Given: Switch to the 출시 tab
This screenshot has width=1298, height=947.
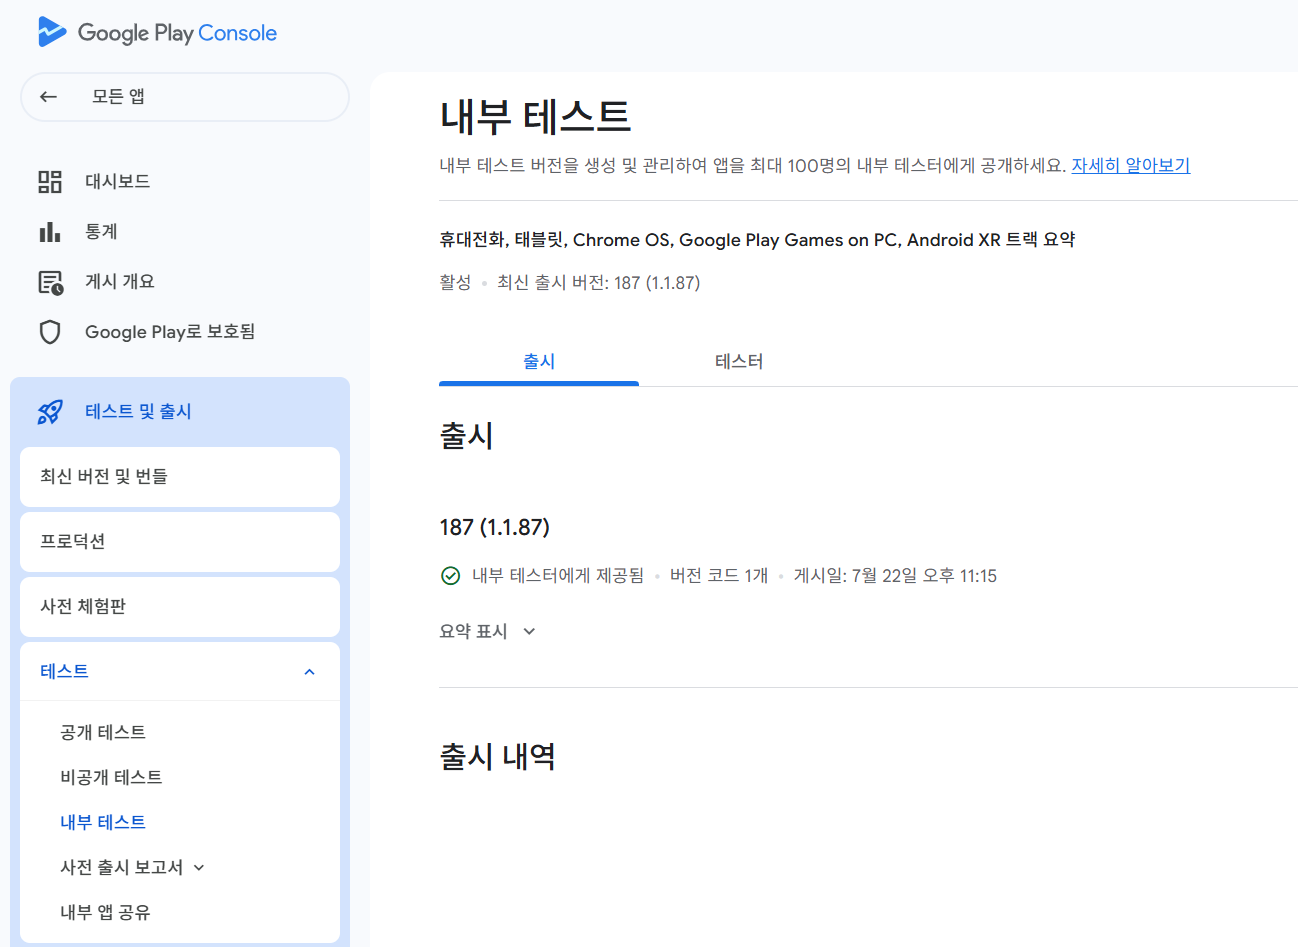Looking at the screenshot, I should [x=539, y=362].
